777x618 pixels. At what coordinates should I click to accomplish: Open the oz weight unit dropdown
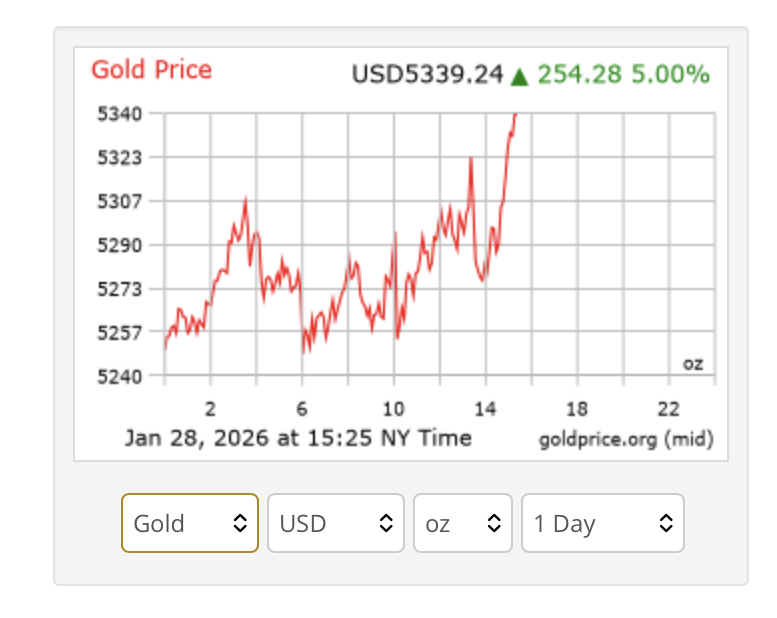click(462, 523)
